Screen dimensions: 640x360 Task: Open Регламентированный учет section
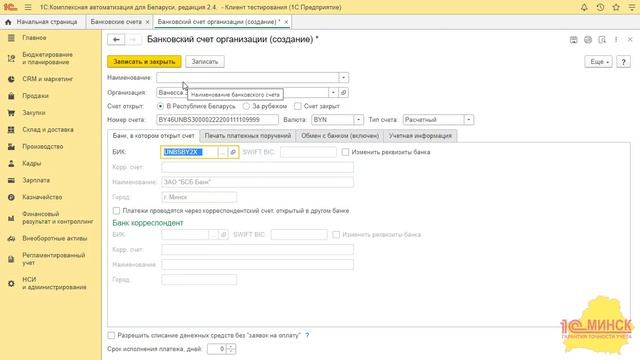pos(53,259)
